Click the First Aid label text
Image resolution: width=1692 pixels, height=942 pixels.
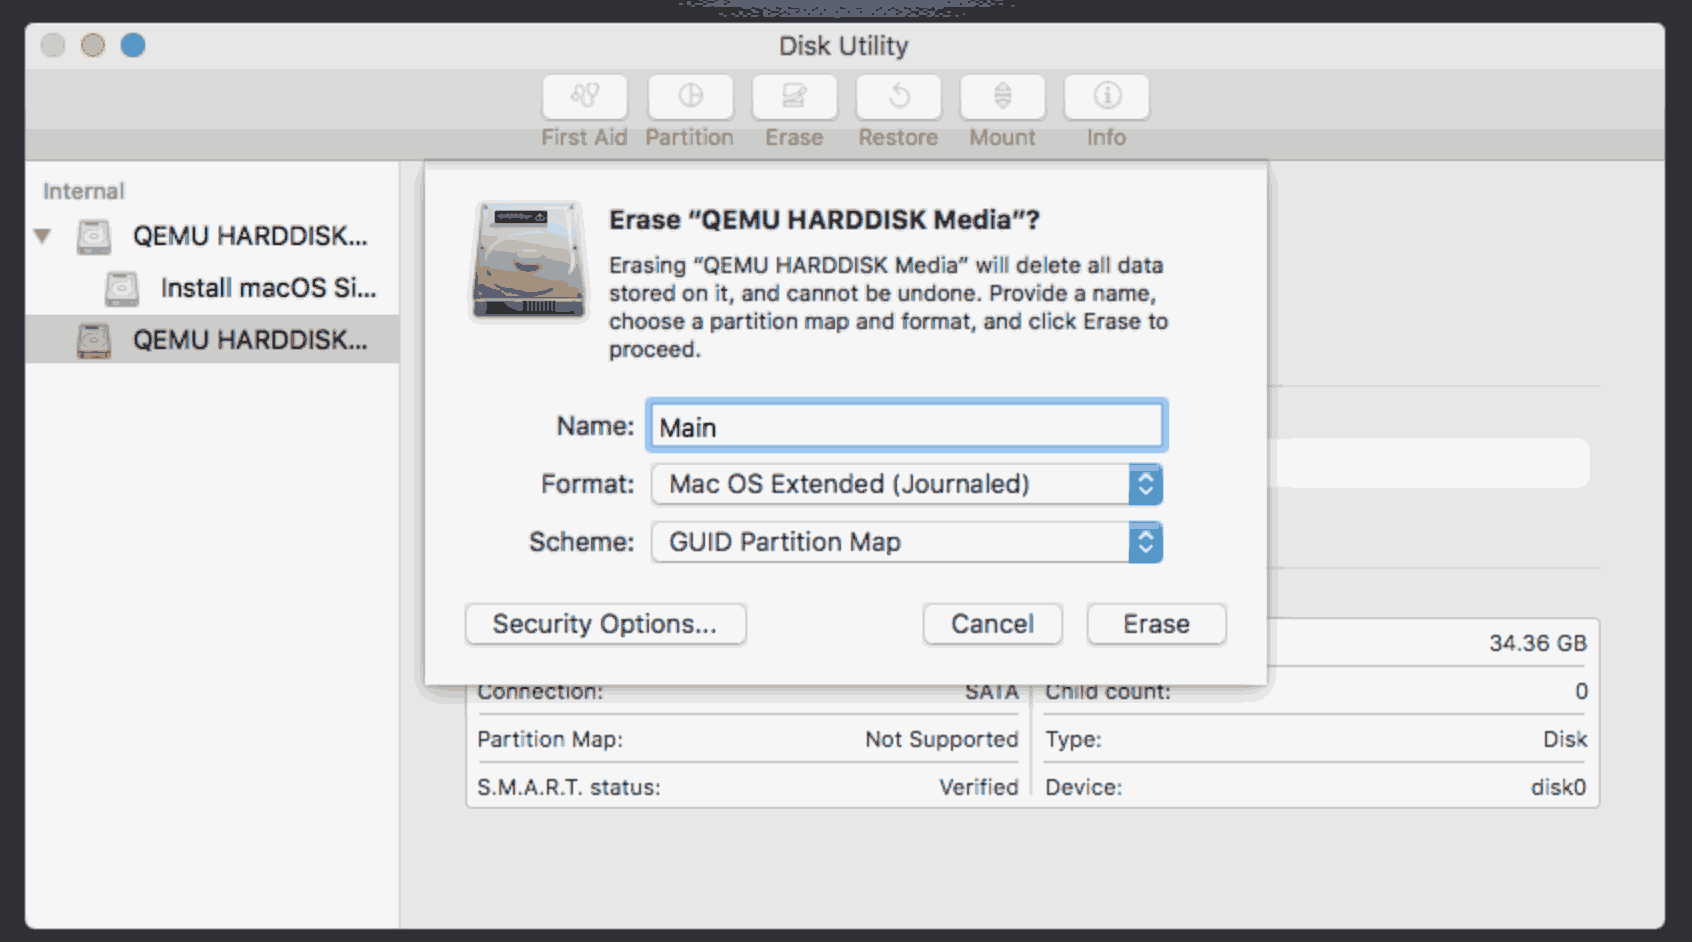(584, 137)
